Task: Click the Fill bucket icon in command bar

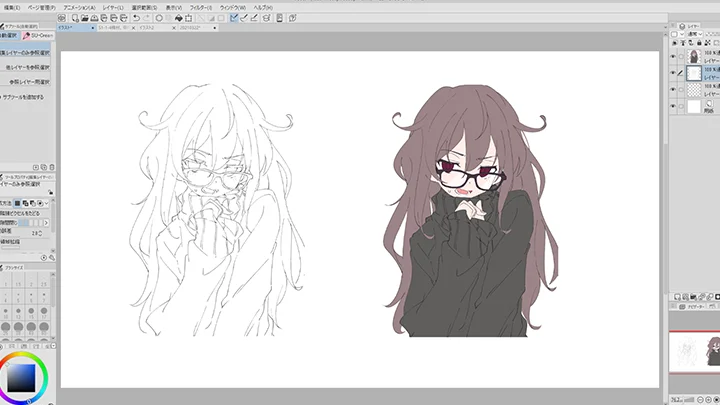Action: 179,18
